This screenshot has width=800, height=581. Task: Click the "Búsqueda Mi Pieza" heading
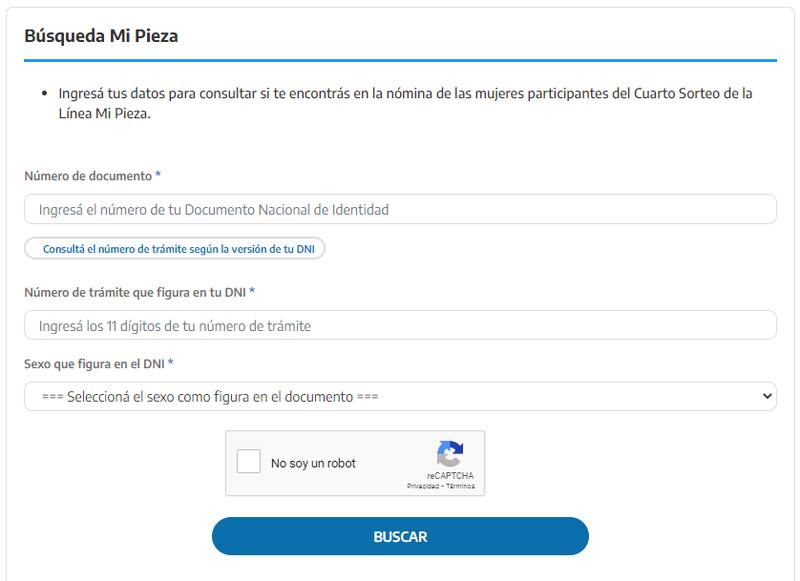[101, 36]
